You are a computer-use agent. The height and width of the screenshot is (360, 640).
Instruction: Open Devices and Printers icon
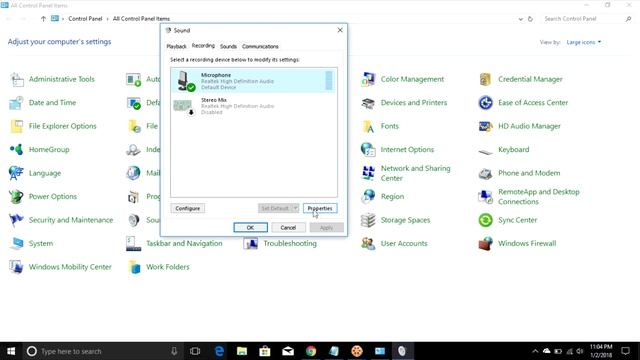tap(368, 103)
